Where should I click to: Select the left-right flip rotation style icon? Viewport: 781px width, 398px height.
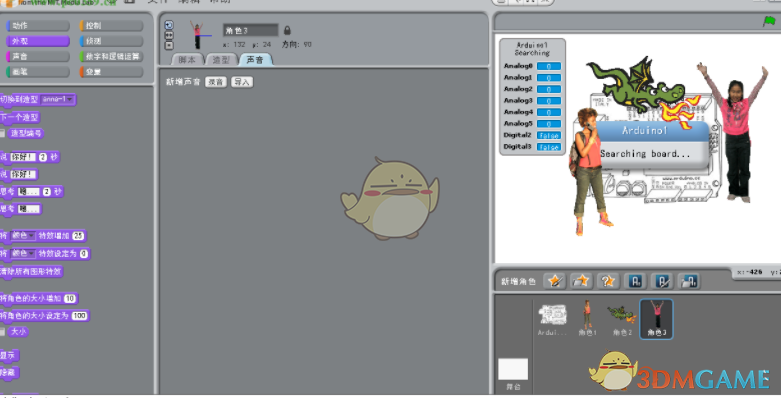tap(169, 35)
